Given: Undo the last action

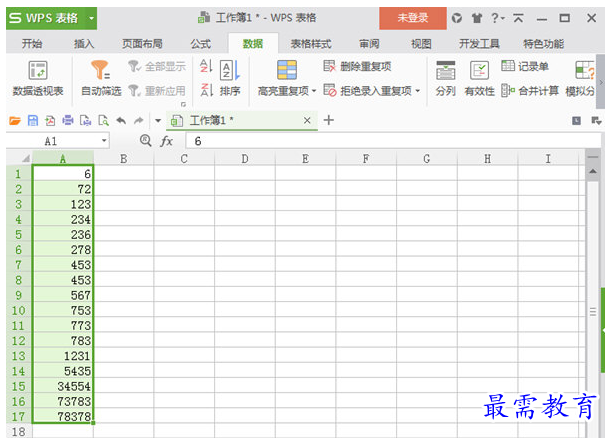Looking at the screenshot, I should [x=121, y=121].
